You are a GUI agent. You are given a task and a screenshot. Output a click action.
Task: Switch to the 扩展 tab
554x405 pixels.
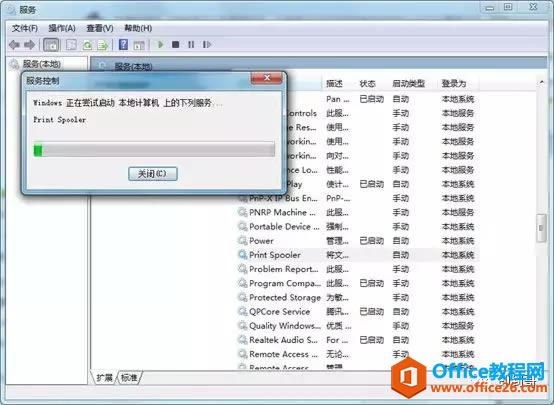(105, 378)
